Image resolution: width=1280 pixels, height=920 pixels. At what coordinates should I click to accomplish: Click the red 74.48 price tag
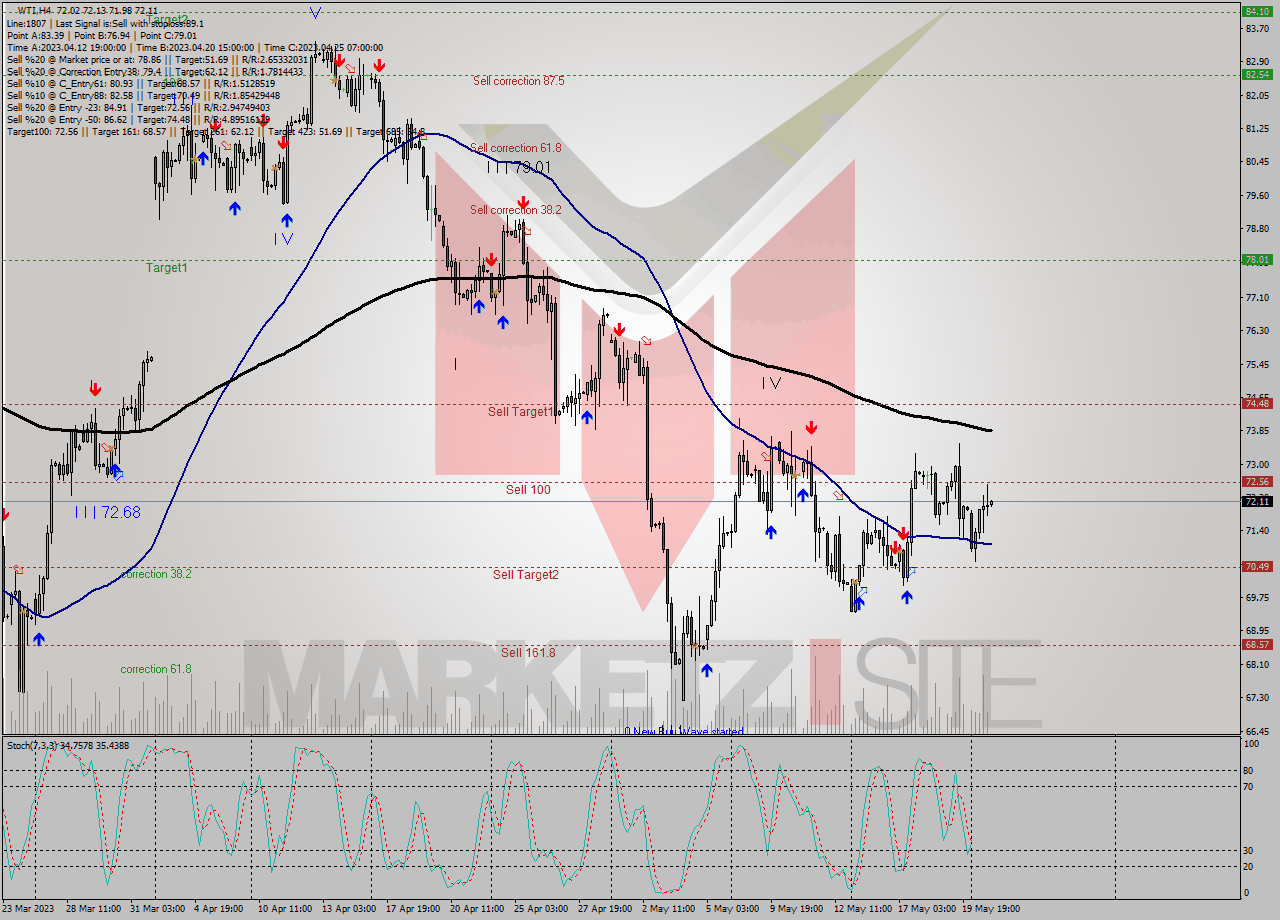point(1256,403)
